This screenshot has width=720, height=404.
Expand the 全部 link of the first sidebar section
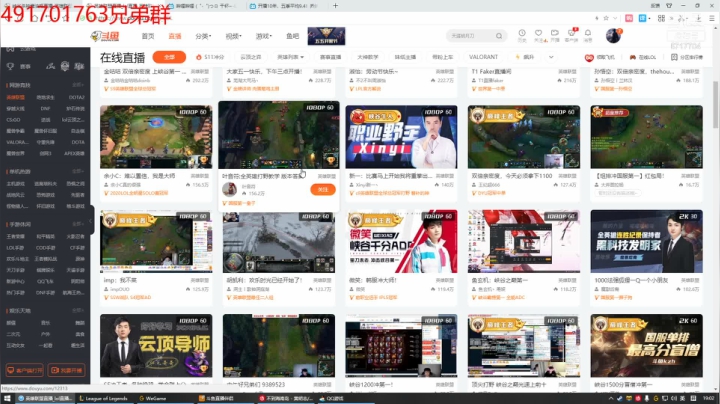click(78, 85)
